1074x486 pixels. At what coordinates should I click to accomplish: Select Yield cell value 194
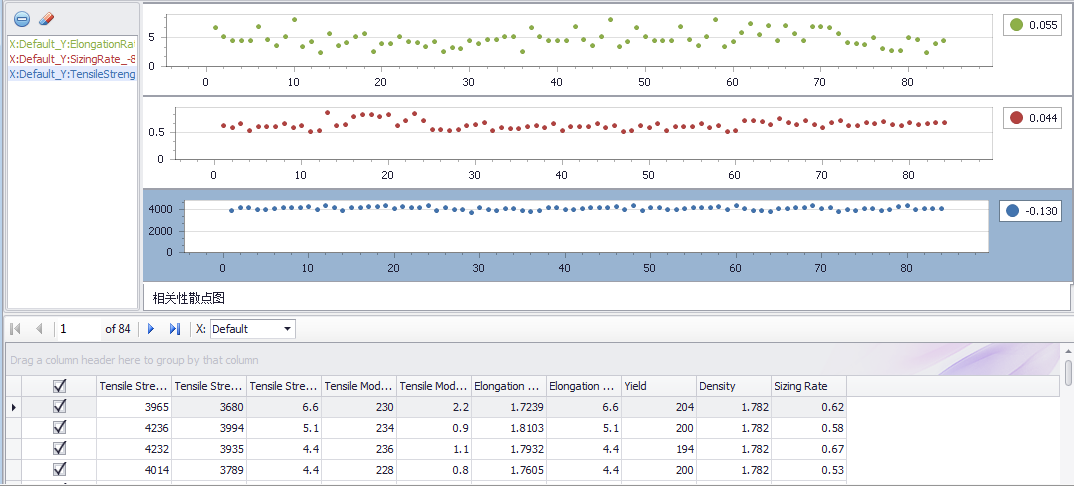click(x=659, y=449)
